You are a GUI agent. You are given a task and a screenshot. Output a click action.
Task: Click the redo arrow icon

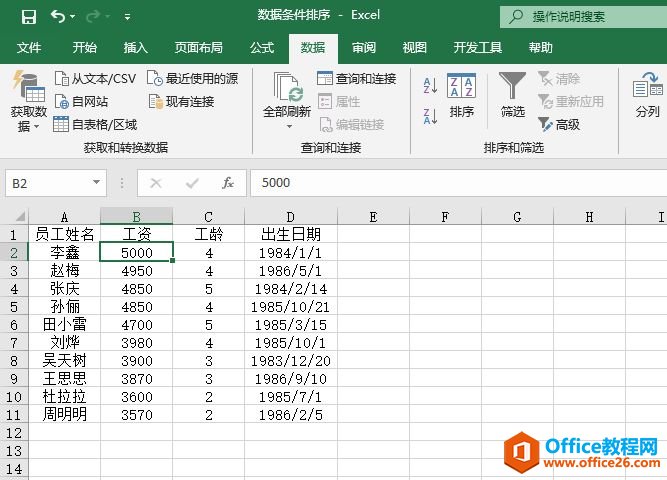click(x=93, y=16)
